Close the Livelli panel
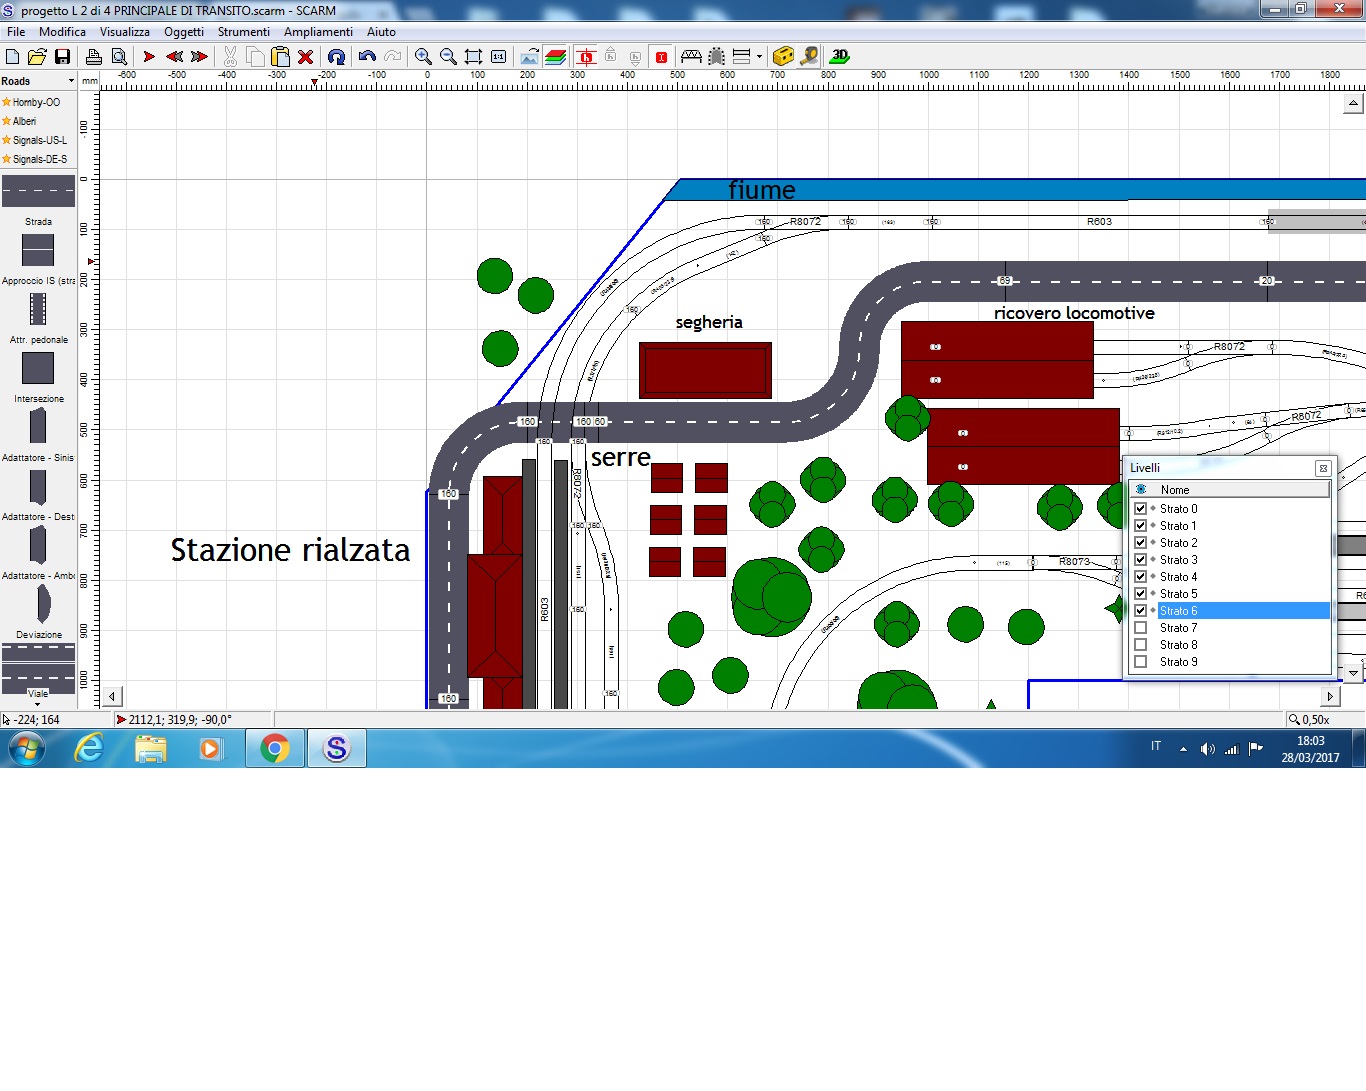This screenshot has width=1366, height=1091. pyautogui.click(x=1323, y=468)
